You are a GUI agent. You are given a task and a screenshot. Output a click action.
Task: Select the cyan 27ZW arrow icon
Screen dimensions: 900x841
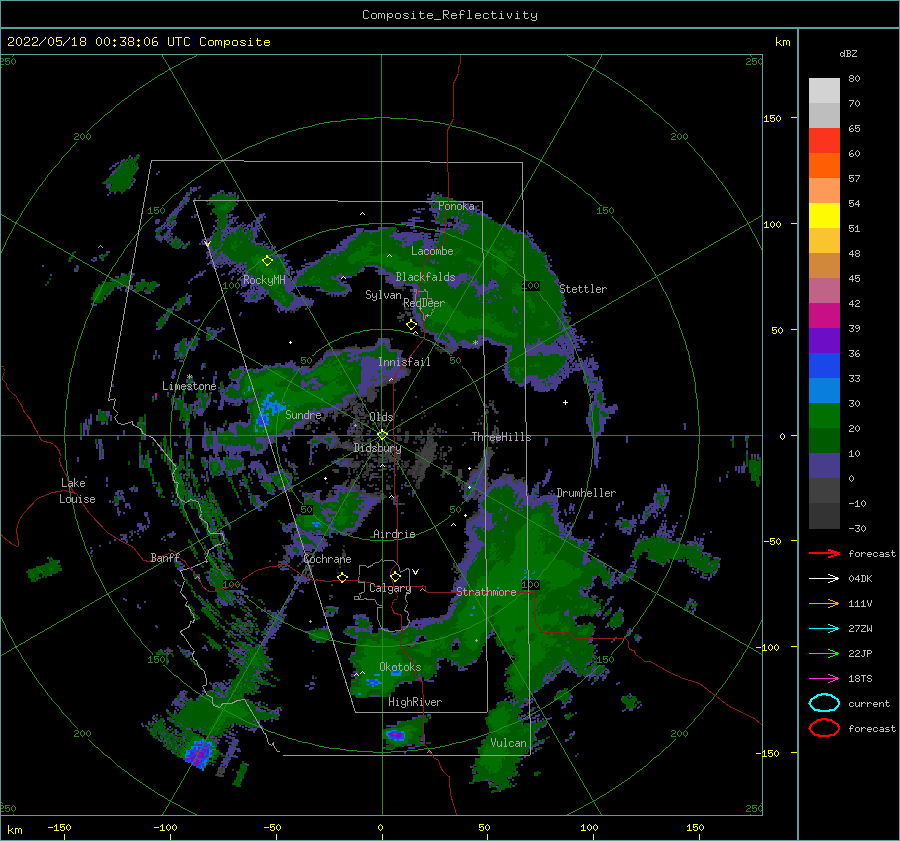824,629
